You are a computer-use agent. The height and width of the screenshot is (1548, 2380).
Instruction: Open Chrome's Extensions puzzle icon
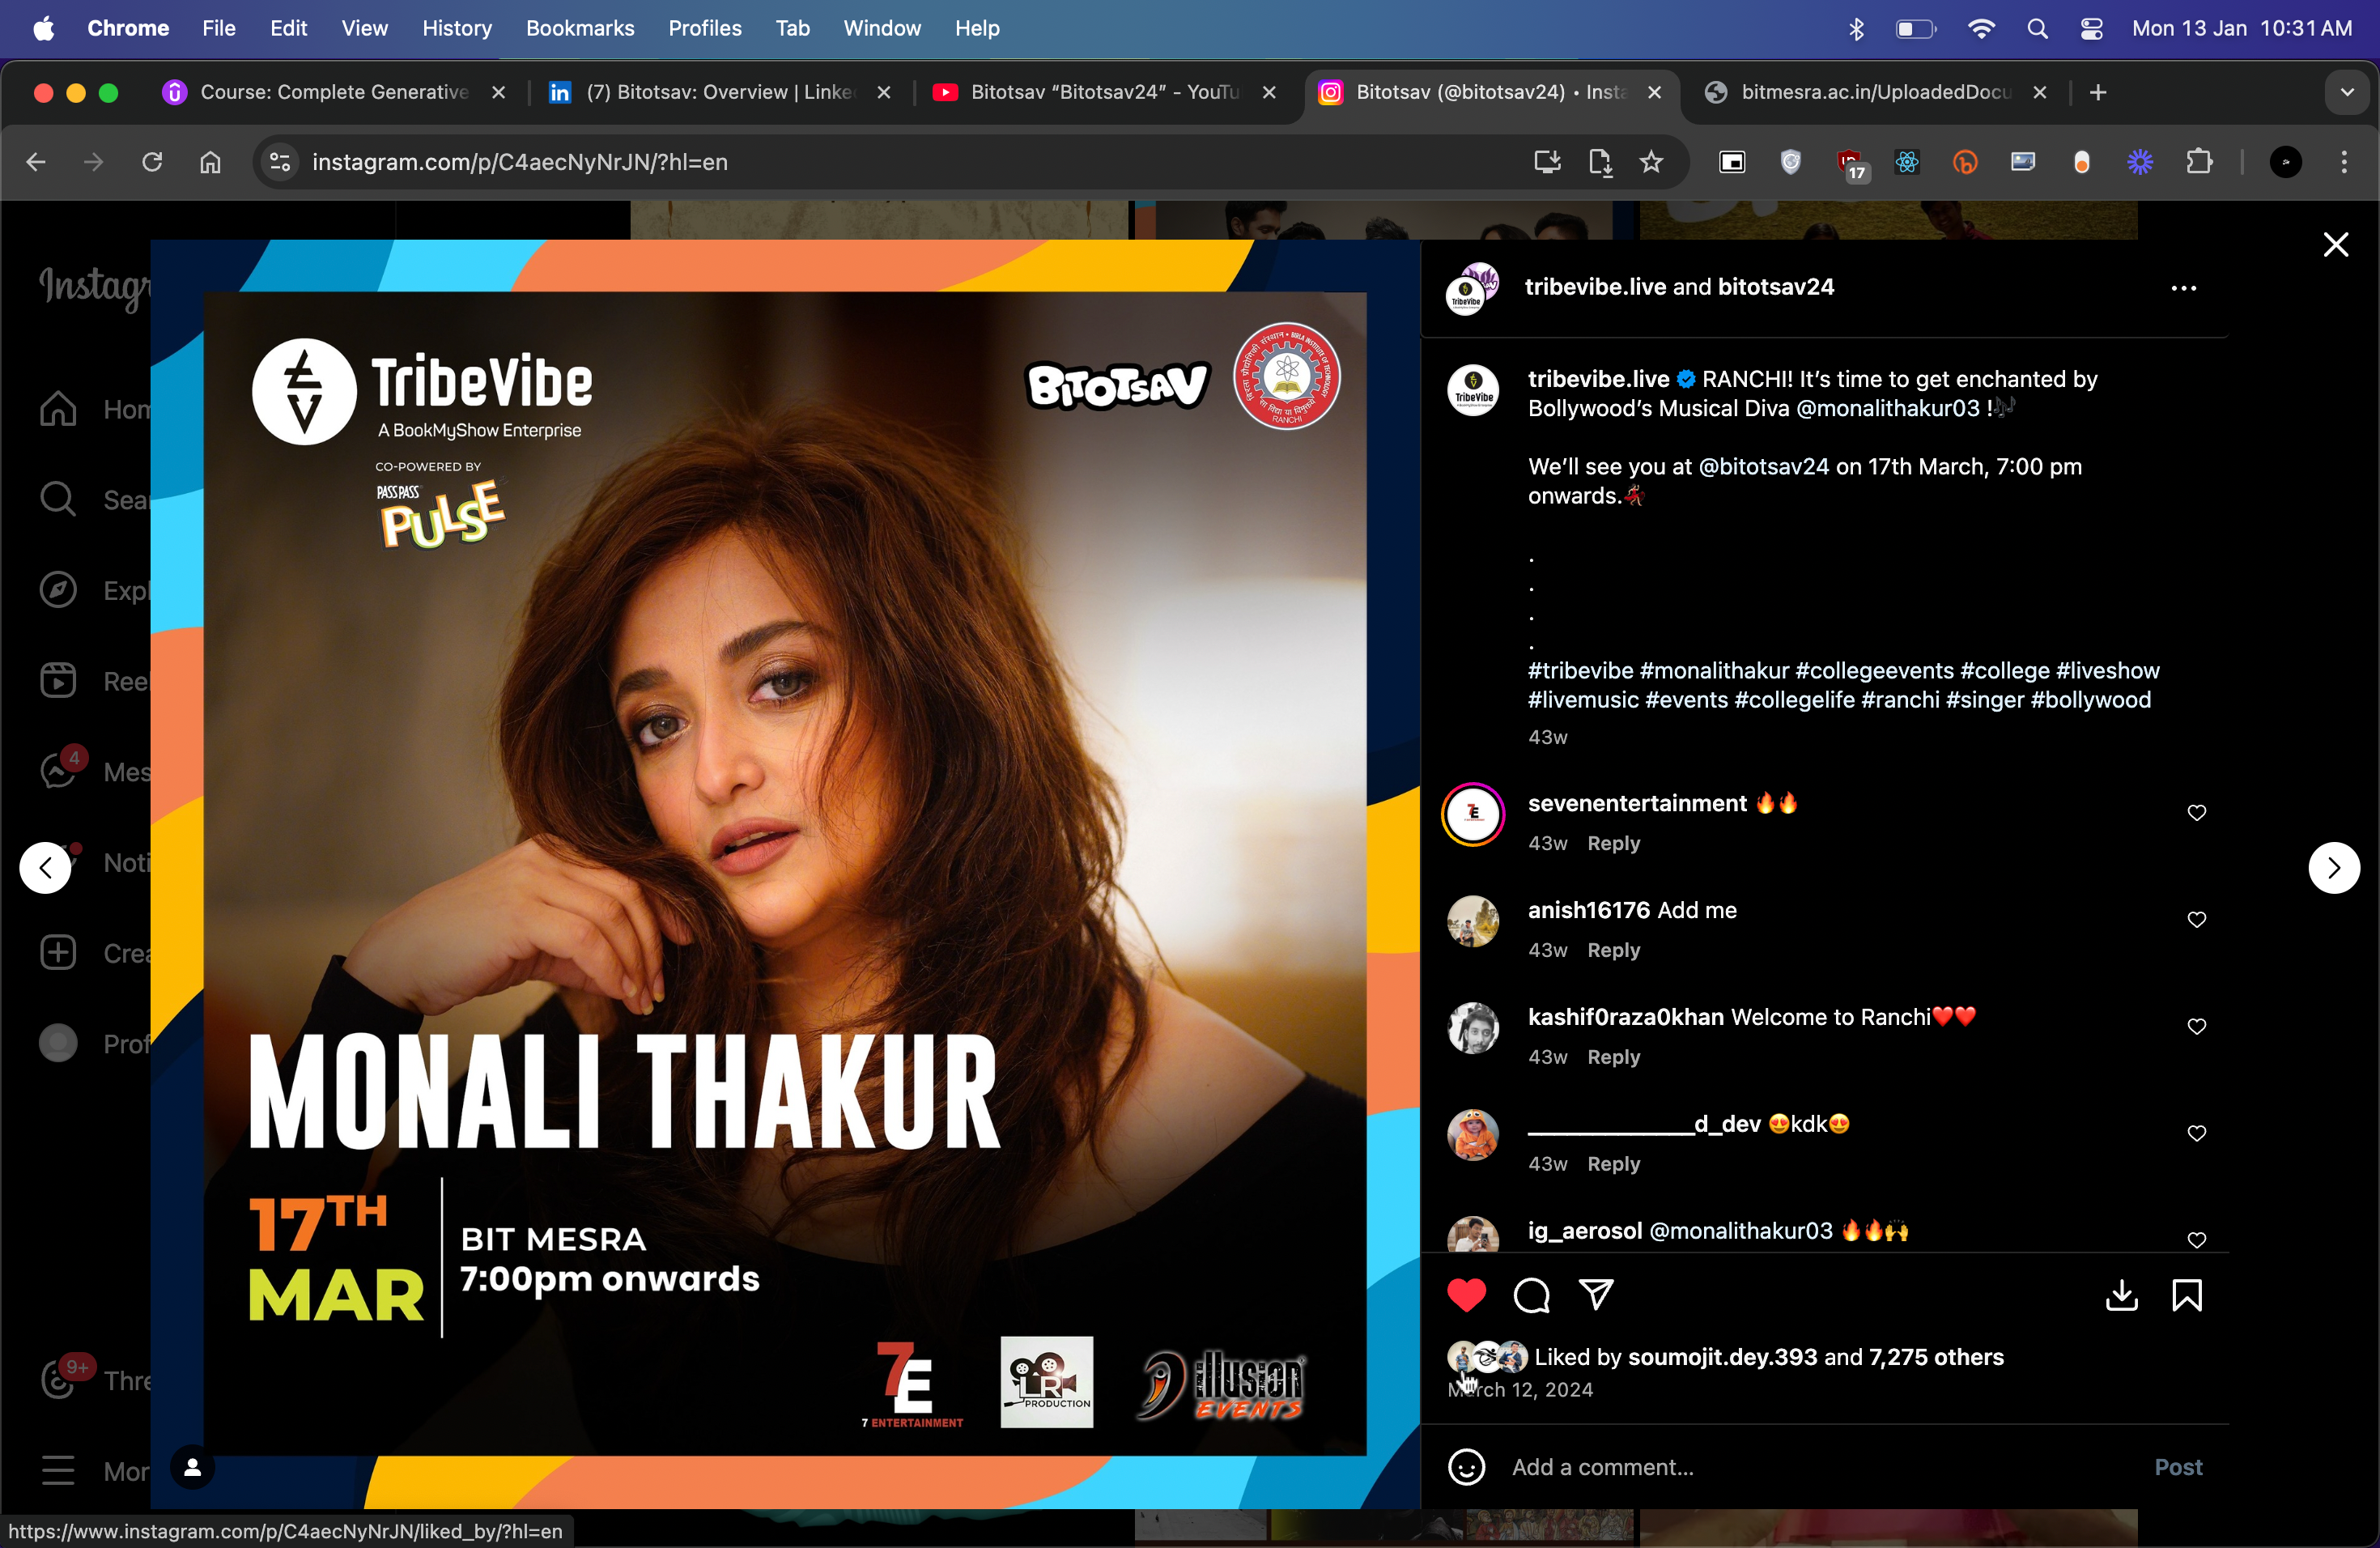click(2199, 162)
